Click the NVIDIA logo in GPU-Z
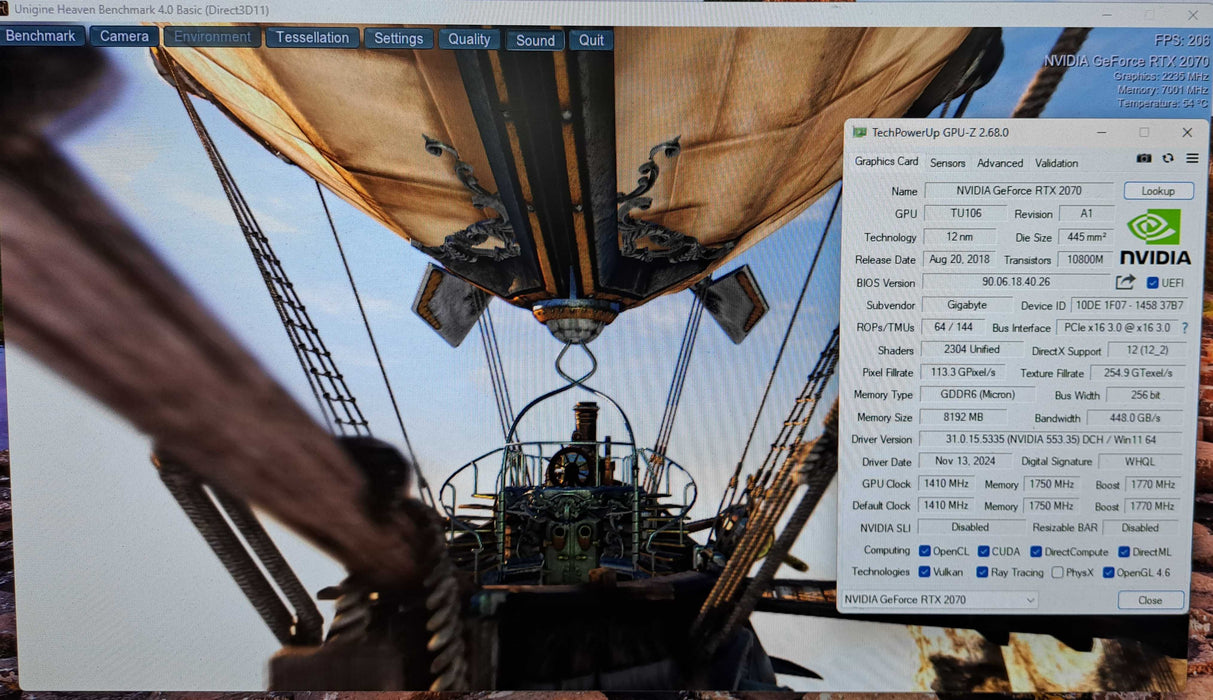This screenshot has width=1213, height=700. point(1155,236)
